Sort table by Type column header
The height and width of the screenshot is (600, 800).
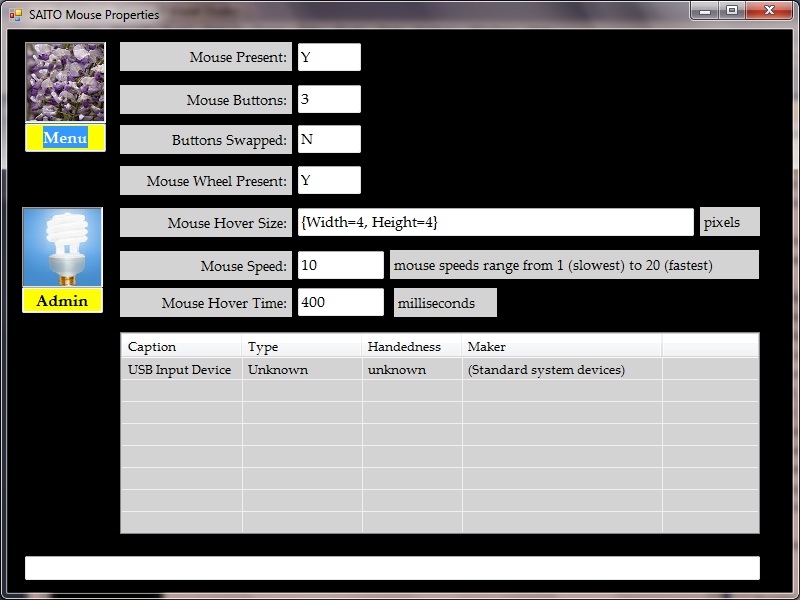click(301, 346)
